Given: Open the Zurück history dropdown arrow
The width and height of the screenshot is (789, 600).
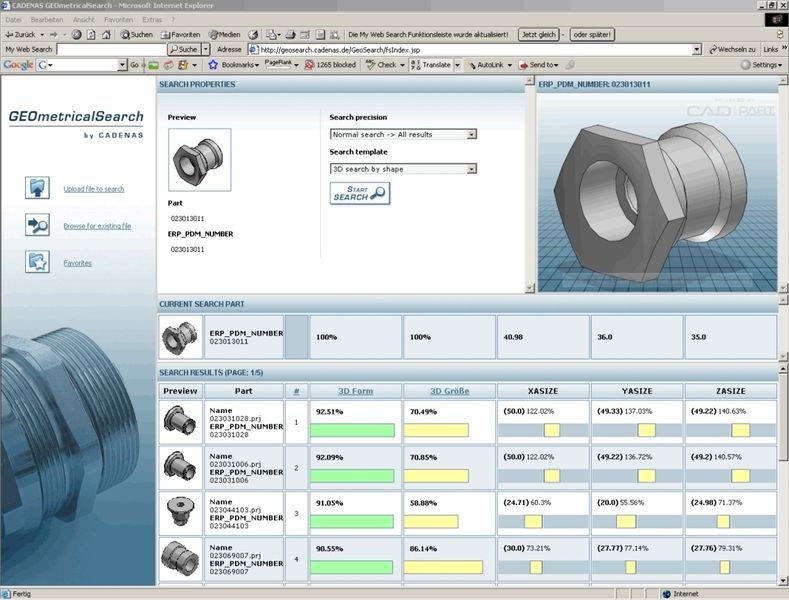Looking at the screenshot, I should (x=42, y=35).
